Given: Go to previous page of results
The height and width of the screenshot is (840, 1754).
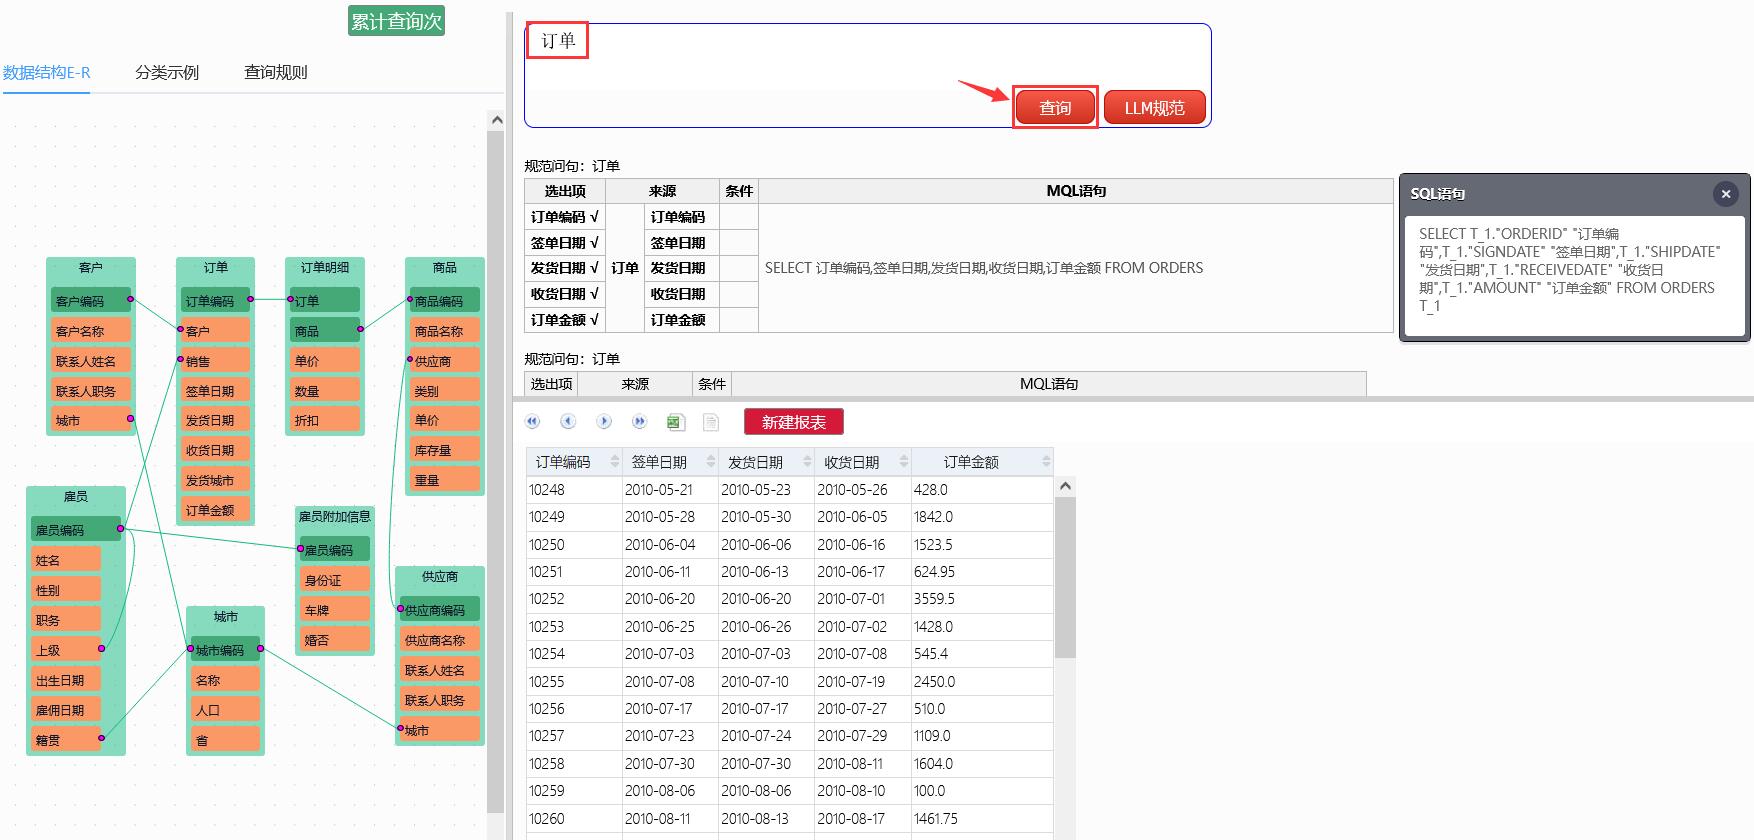Looking at the screenshot, I should pos(568,422).
